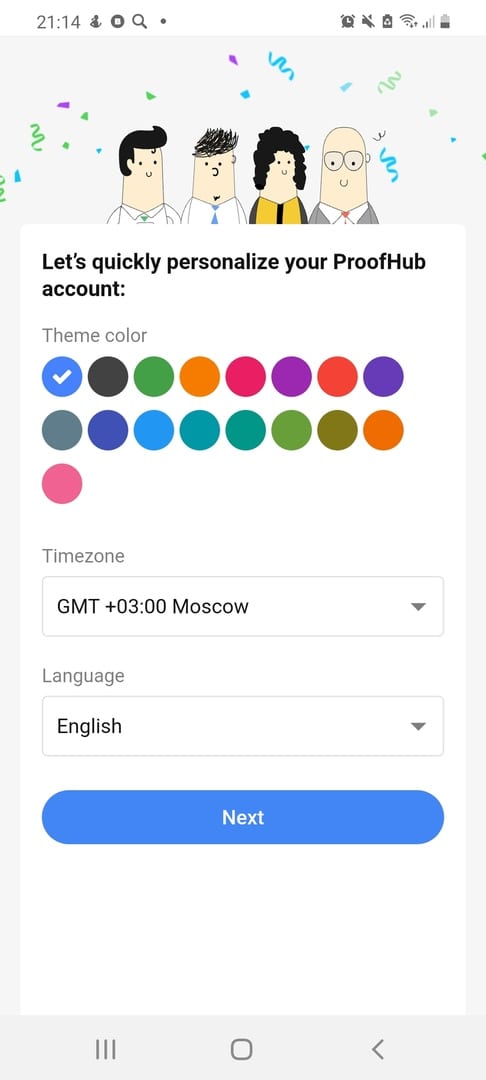Select the teal theme color swatch
486x1080 pixels.
tap(246, 430)
